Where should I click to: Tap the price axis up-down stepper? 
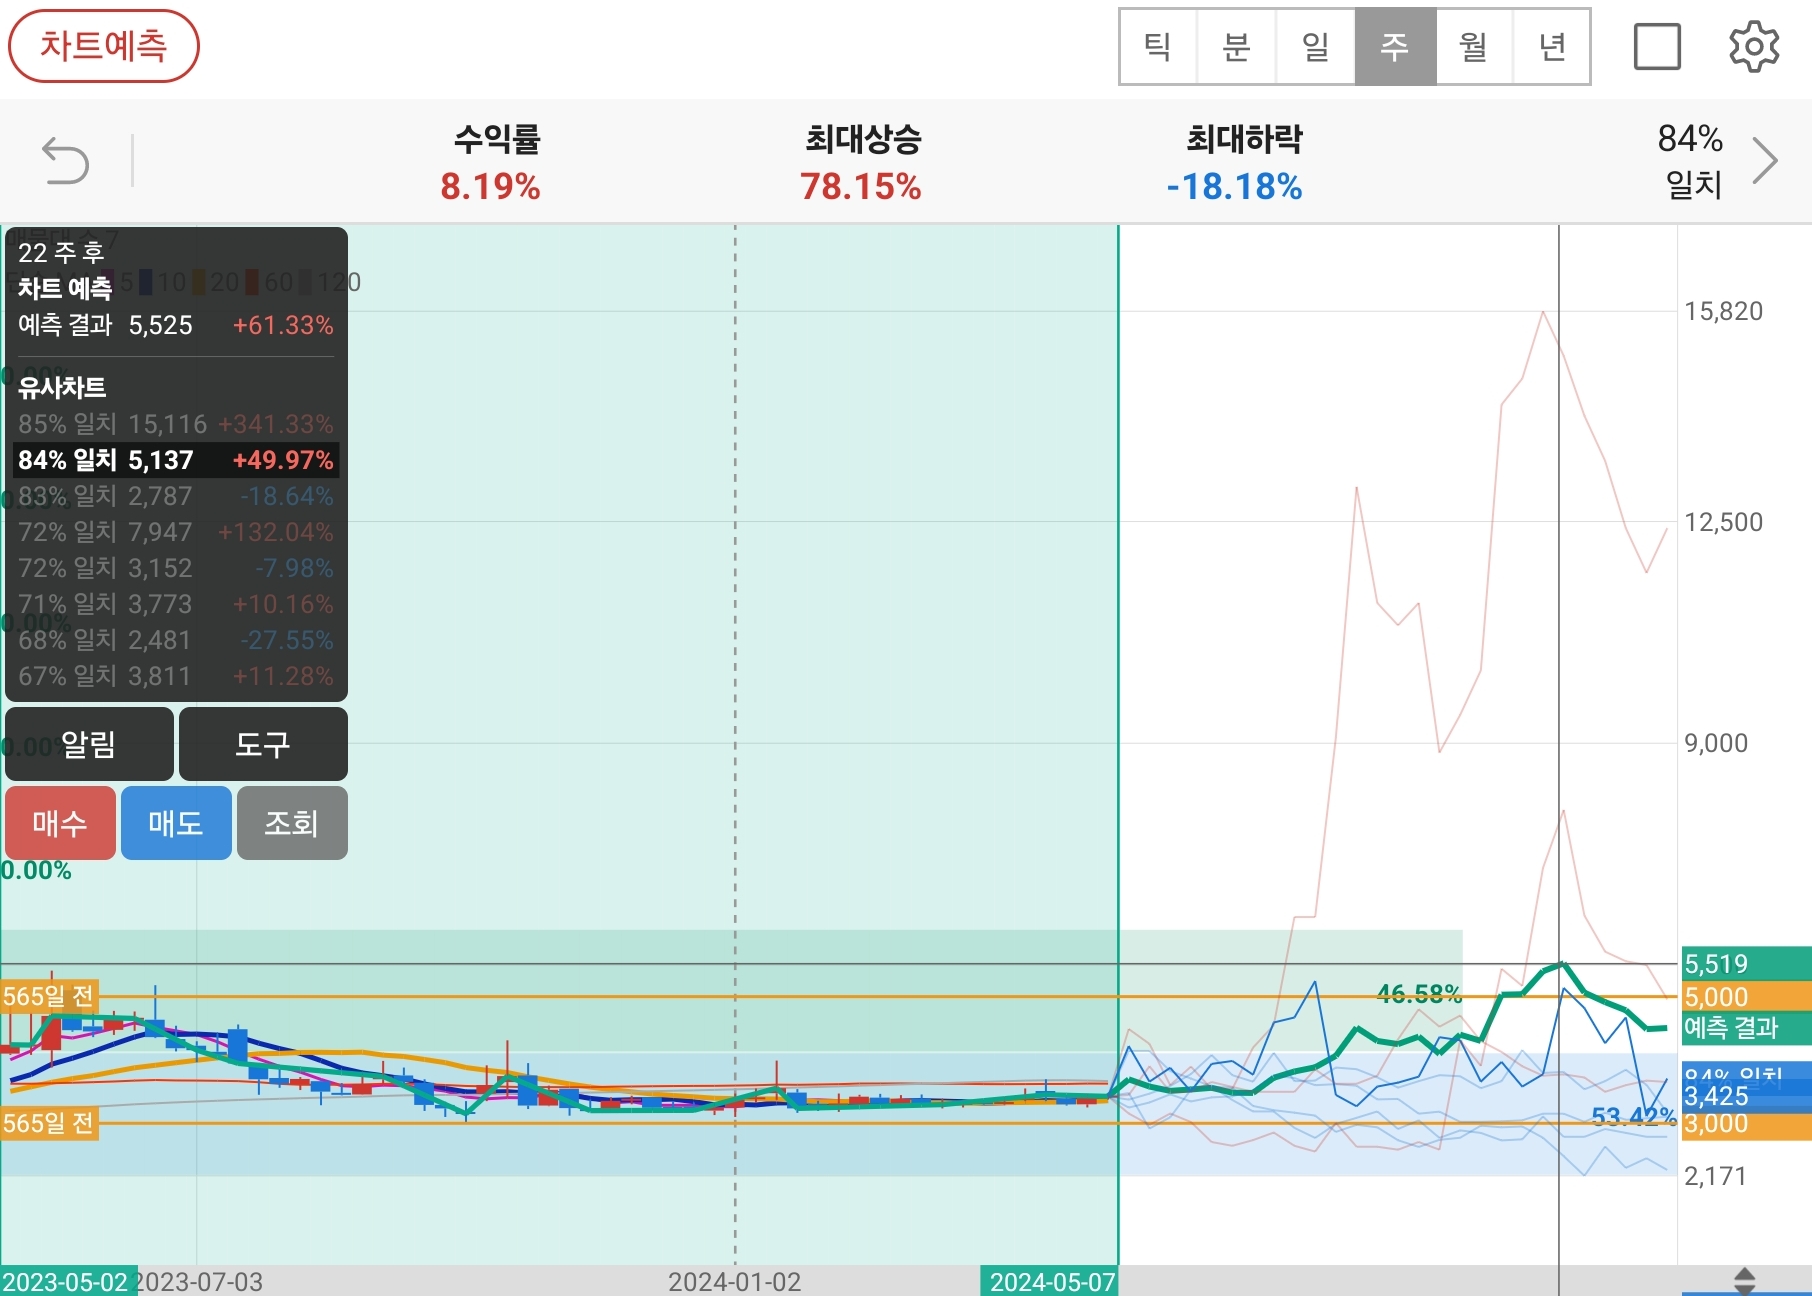tap(1744, 1281)
